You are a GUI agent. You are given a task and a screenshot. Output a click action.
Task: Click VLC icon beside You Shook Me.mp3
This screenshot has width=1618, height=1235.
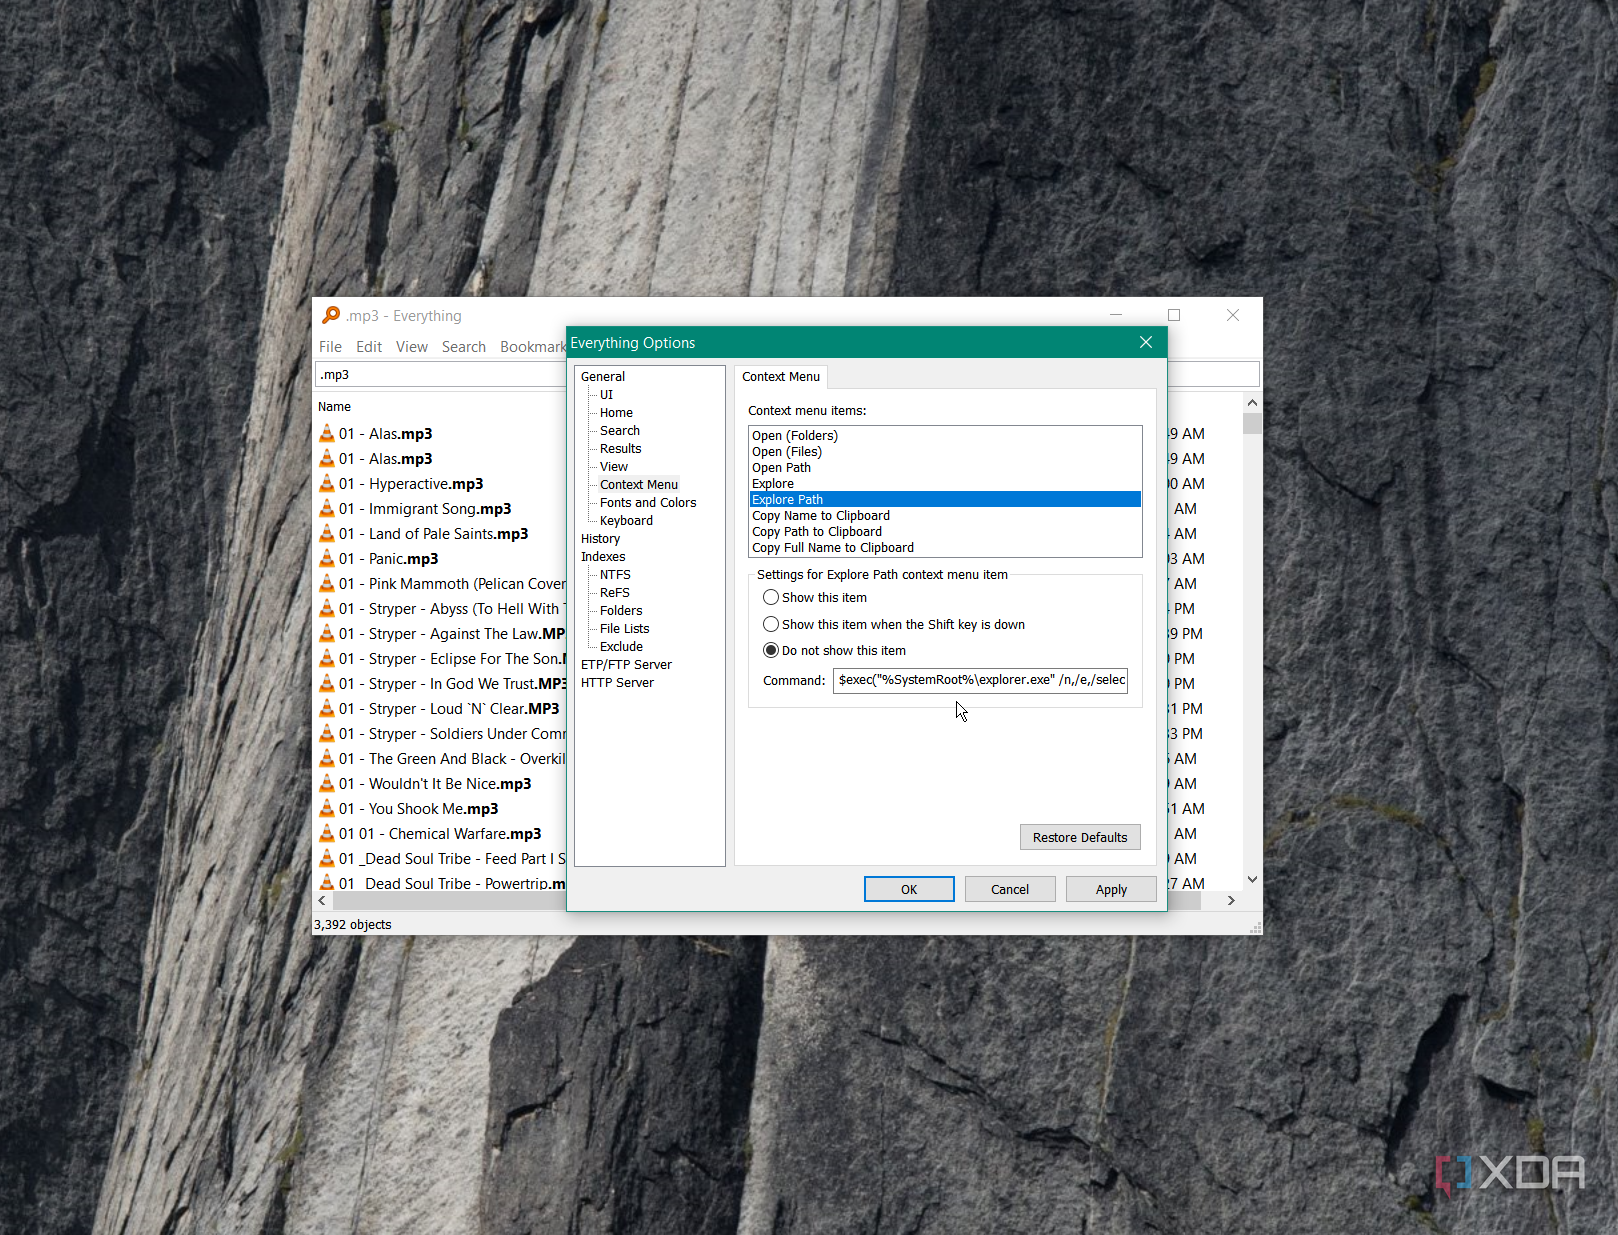coord(327,808)
